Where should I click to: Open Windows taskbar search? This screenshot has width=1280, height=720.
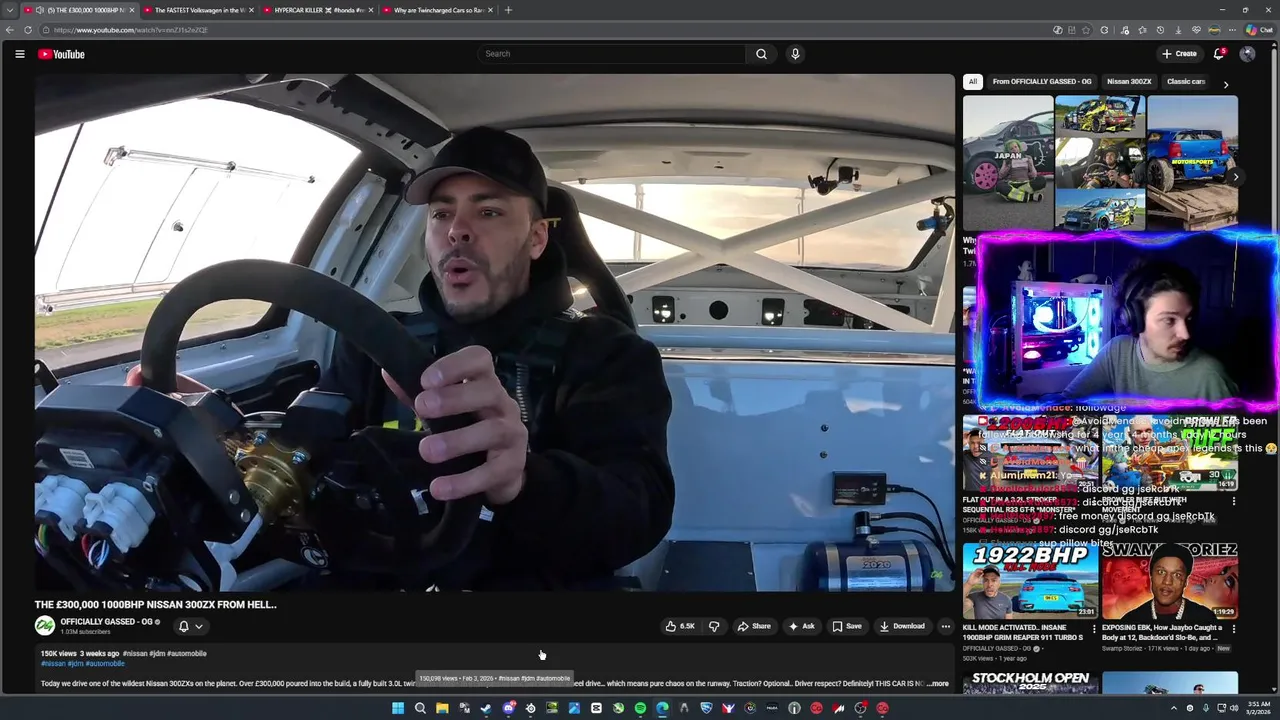[x=420, y=708]
